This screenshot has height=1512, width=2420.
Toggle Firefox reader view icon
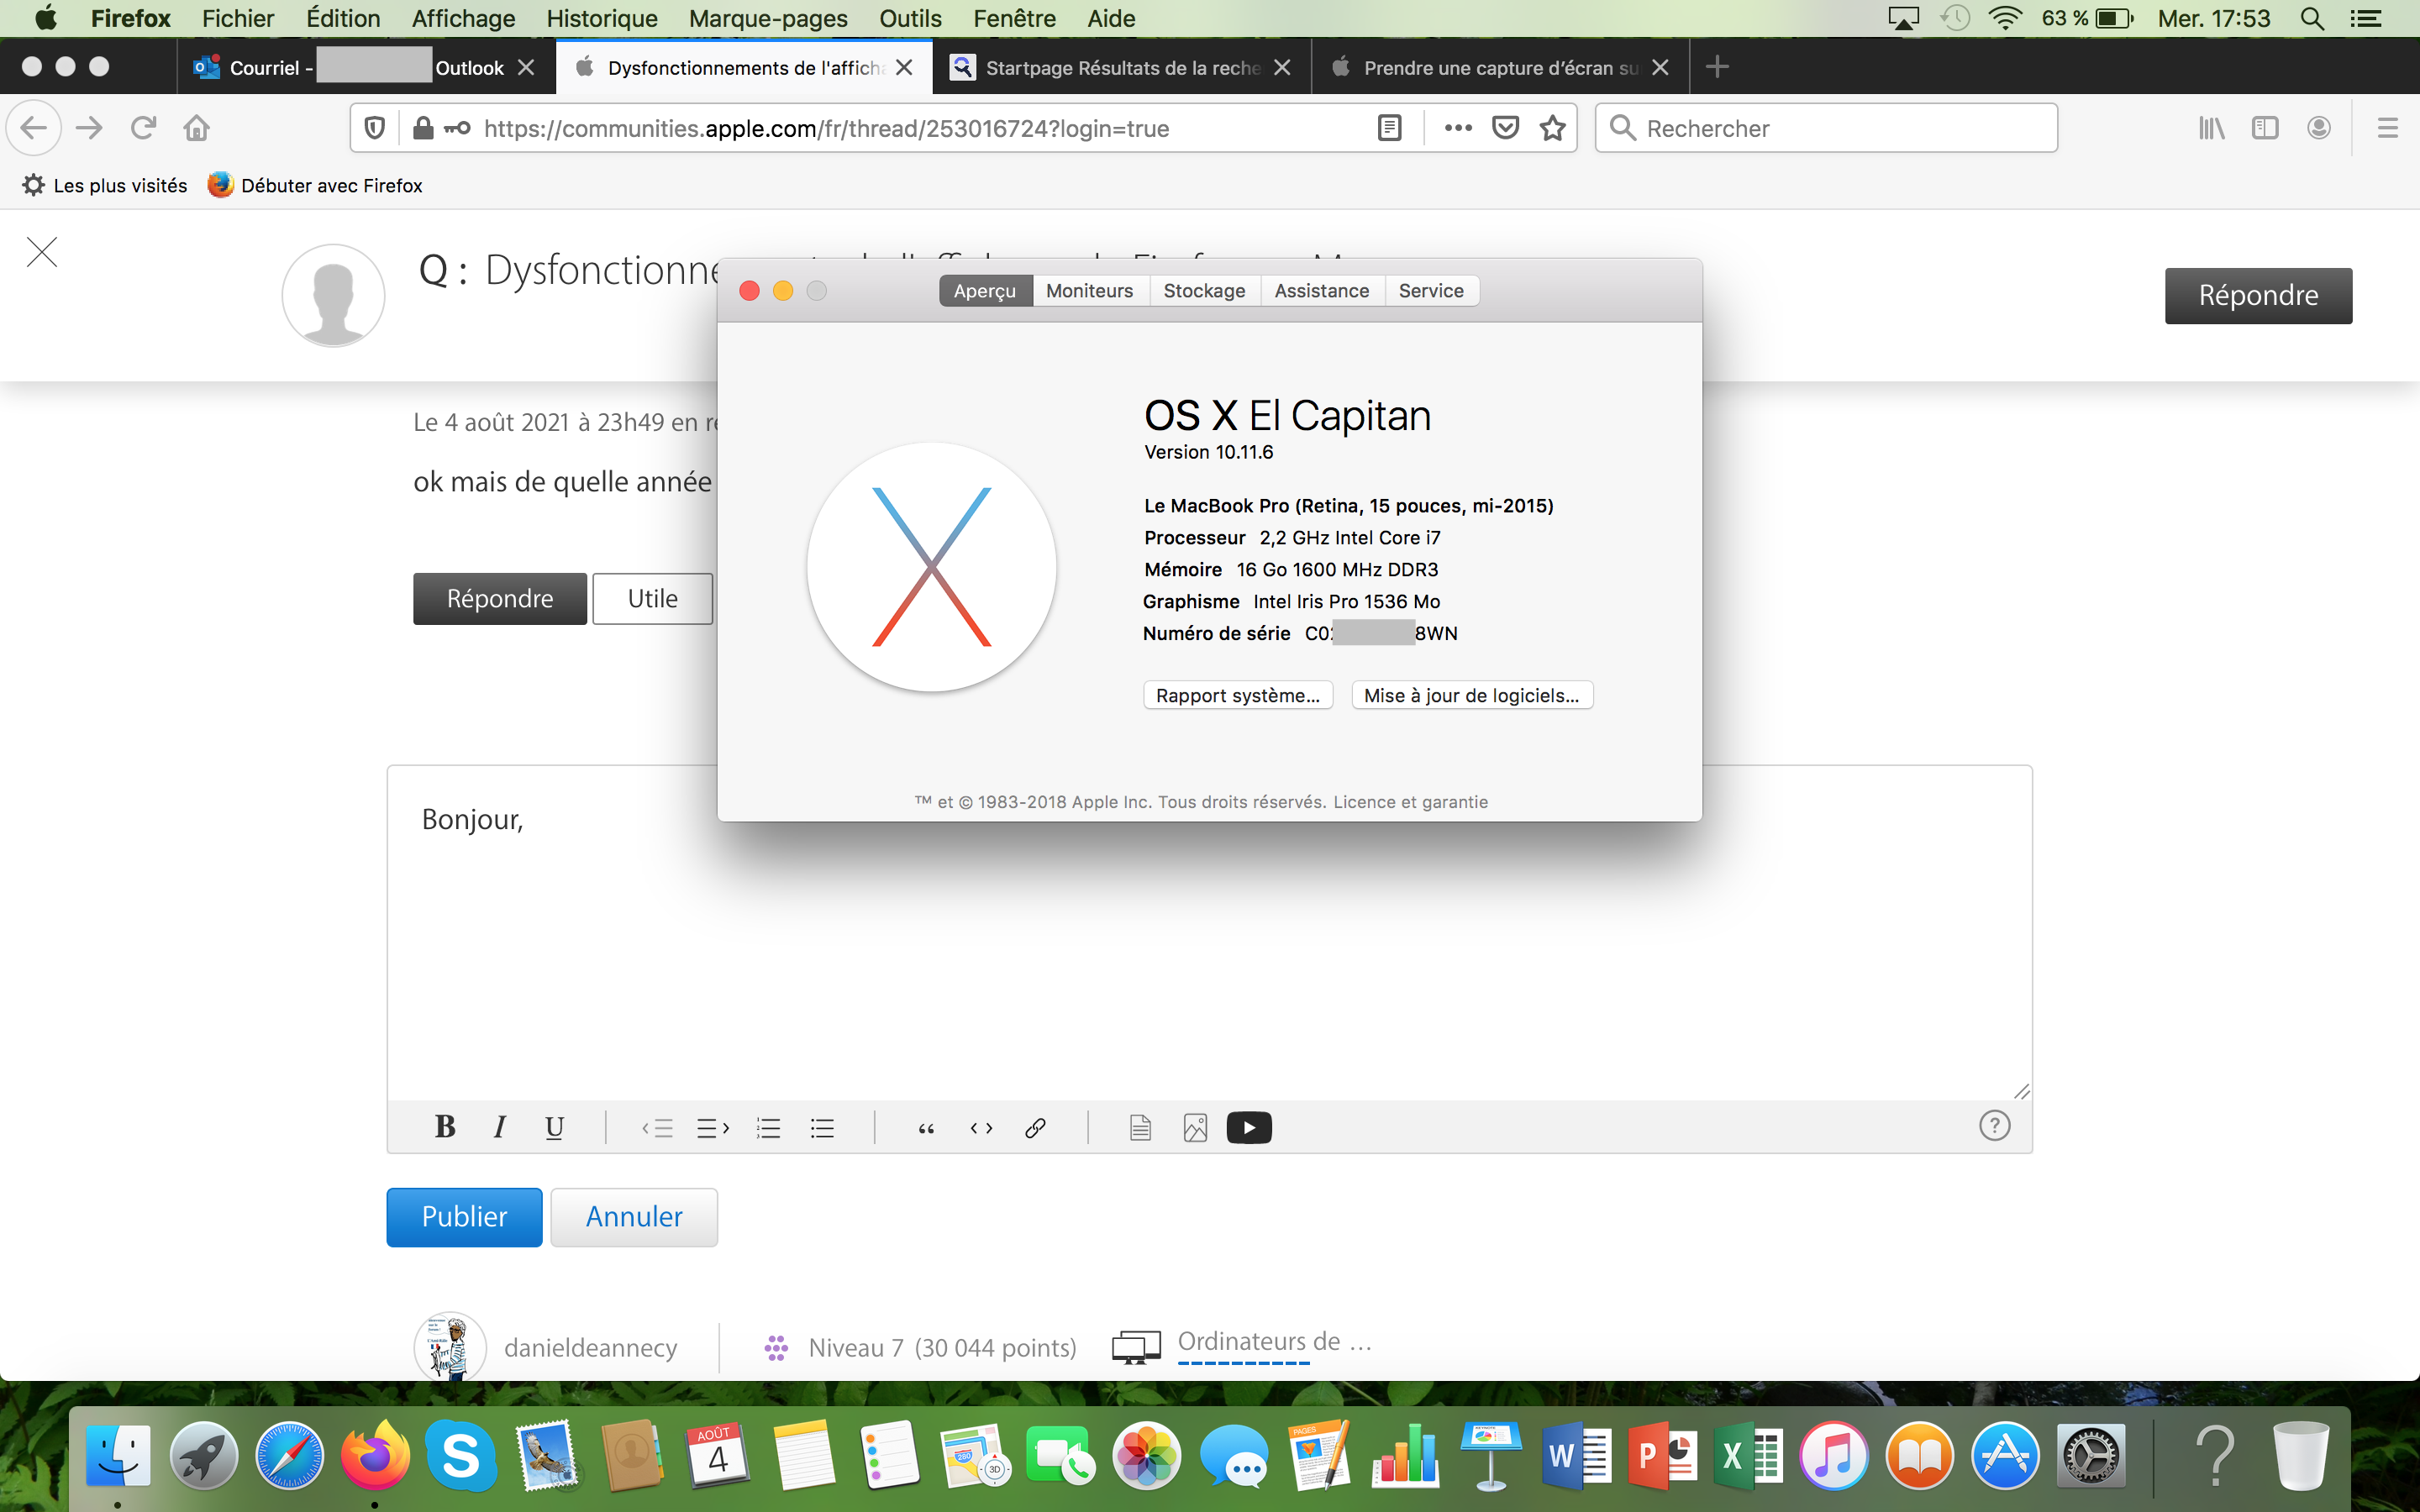(x=1389, y=128)
